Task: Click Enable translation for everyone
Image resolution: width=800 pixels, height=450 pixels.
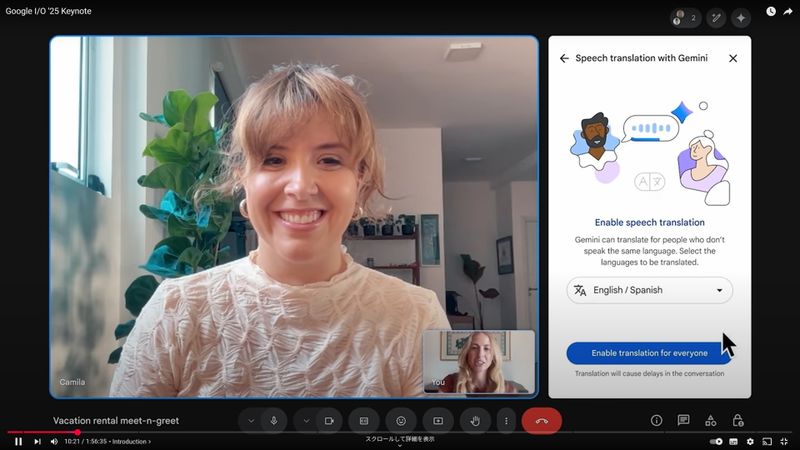Action: (649, 353)
